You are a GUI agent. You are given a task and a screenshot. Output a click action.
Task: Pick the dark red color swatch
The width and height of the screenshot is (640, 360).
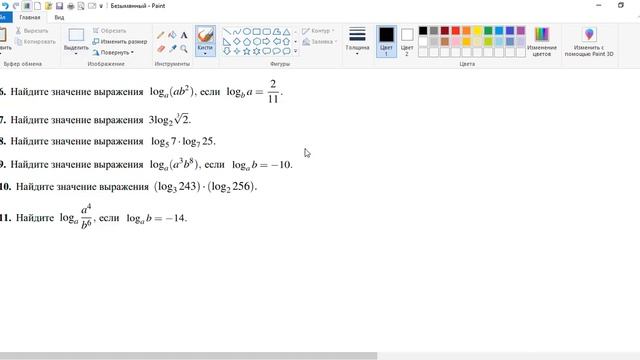point(444,31)
